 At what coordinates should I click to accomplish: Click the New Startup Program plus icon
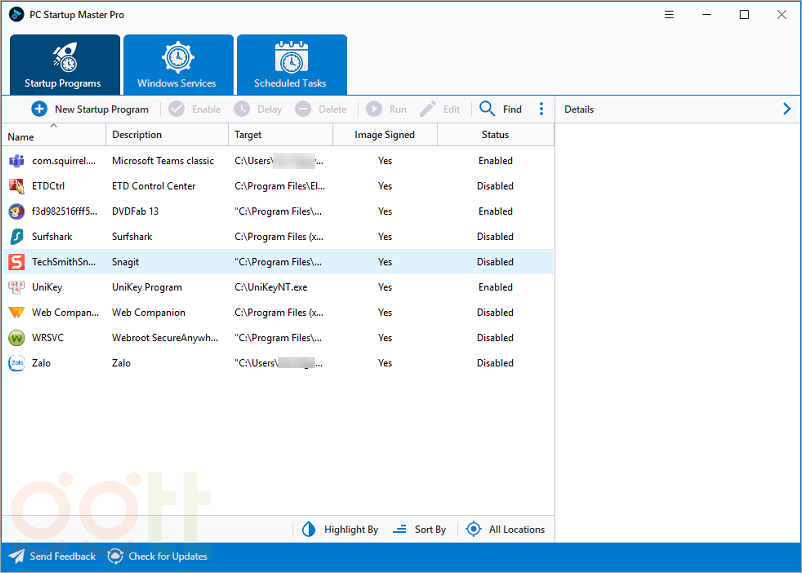(39, 109)
